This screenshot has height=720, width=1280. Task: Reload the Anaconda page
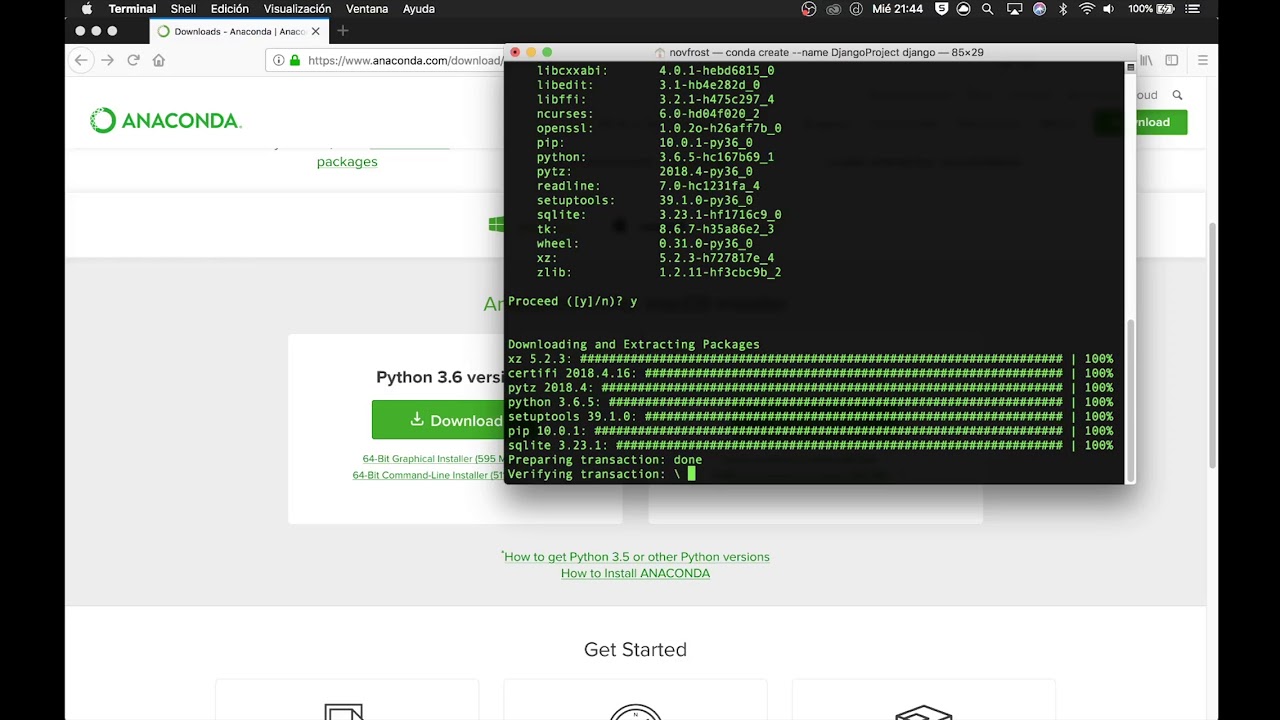(x=133, y=60)
